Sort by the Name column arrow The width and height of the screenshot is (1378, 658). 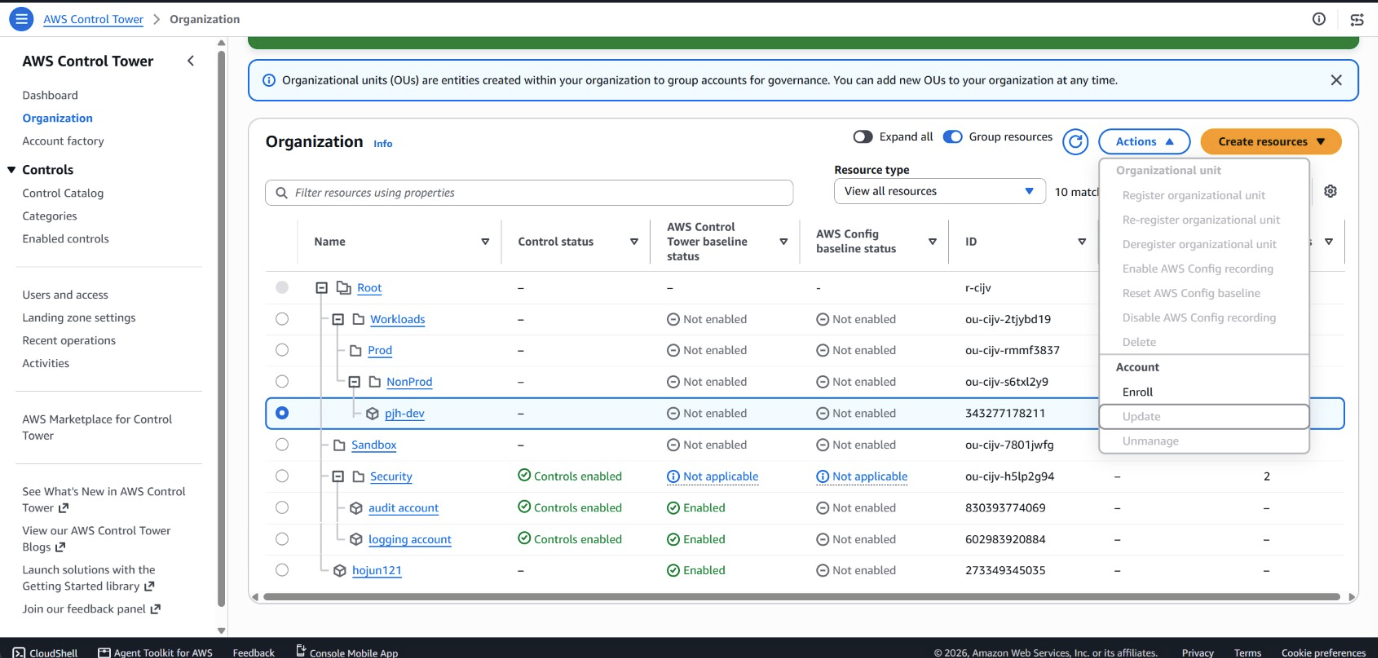click(x=485, y=242)
